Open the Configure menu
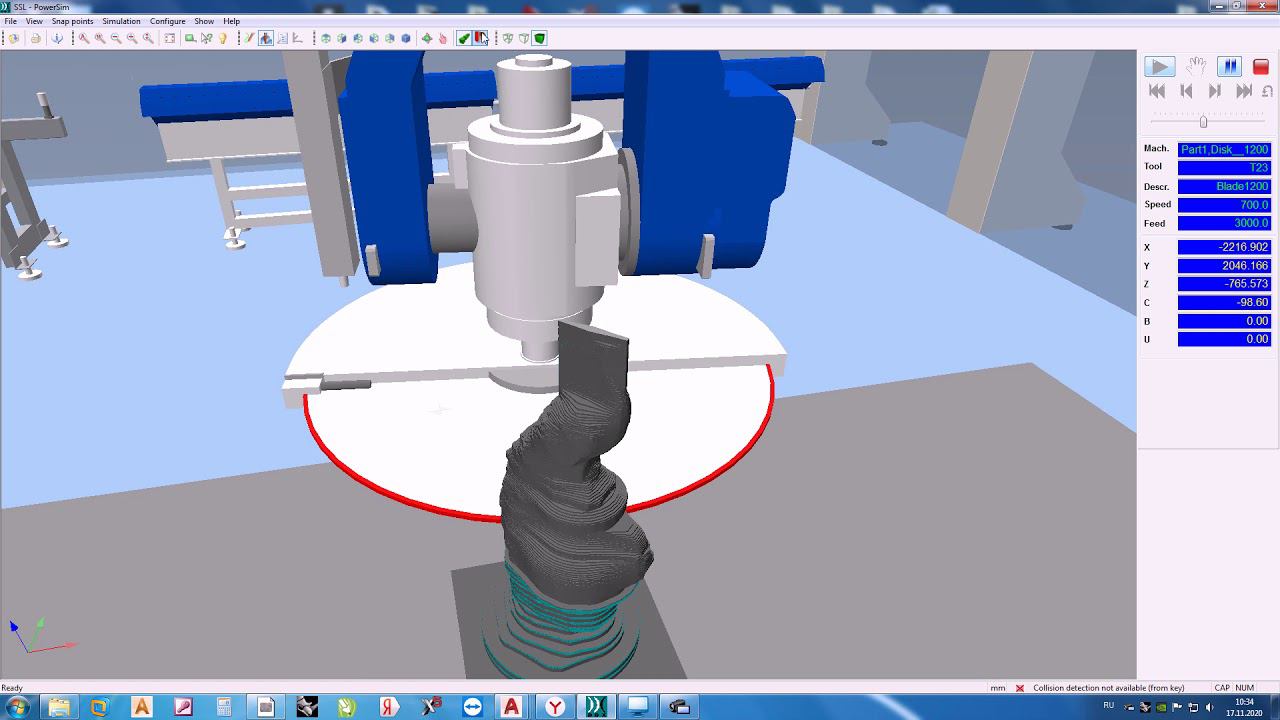Image resolution: width=1280 pixels, height=720 pixels. [168, 21]
